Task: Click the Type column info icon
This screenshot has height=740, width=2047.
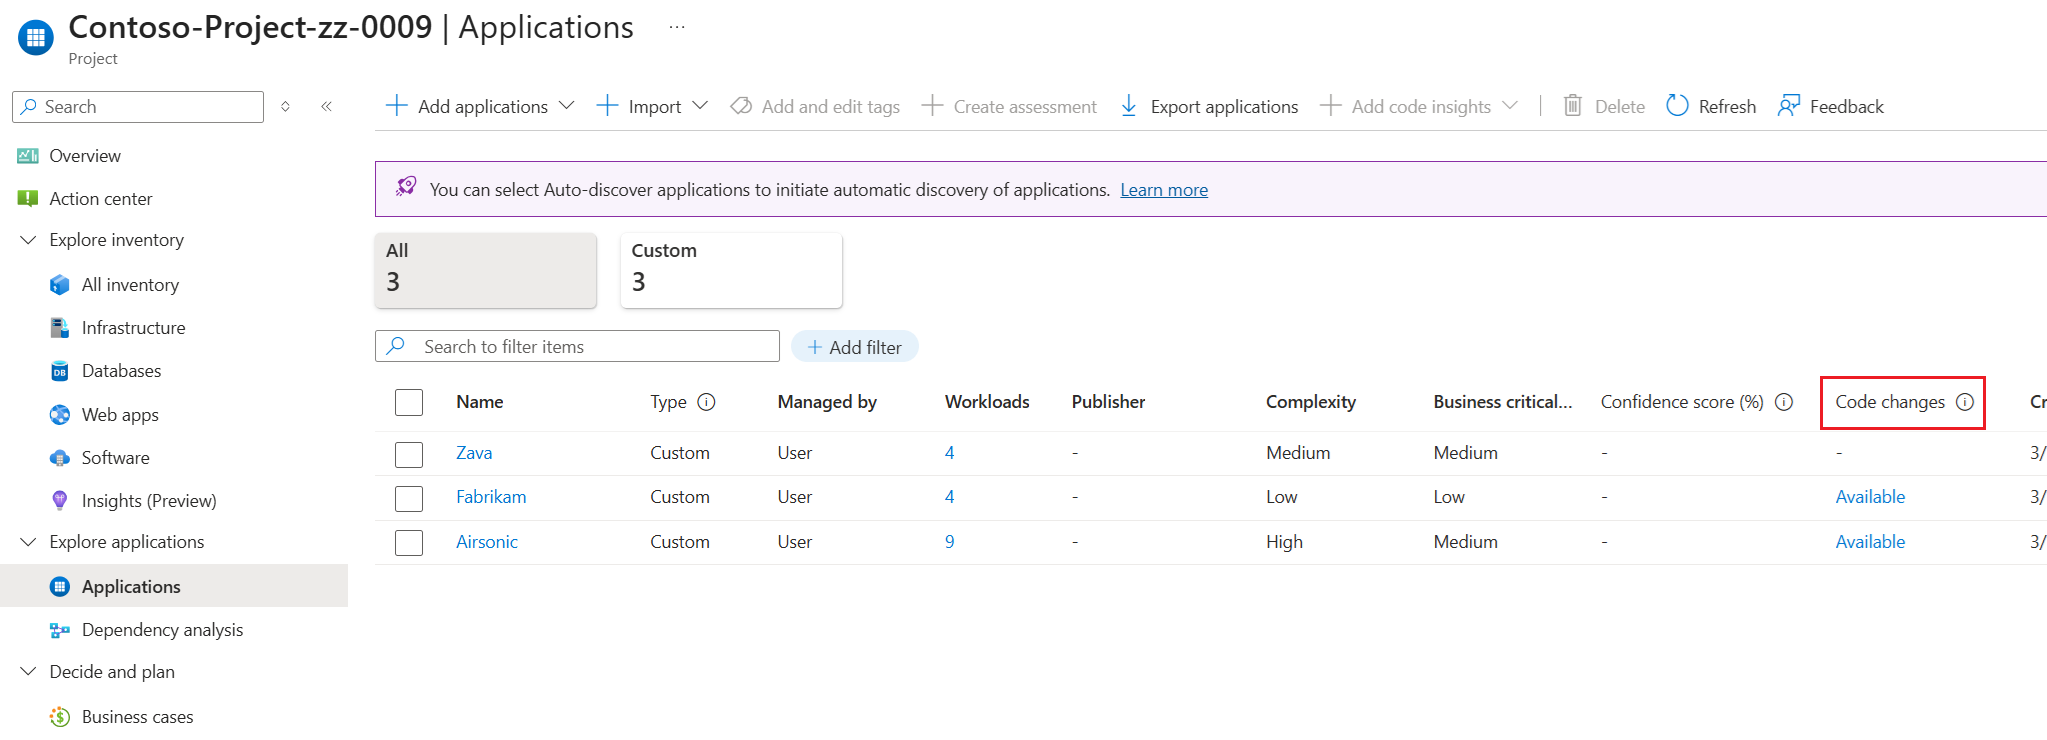Action: tap(706, 402)
